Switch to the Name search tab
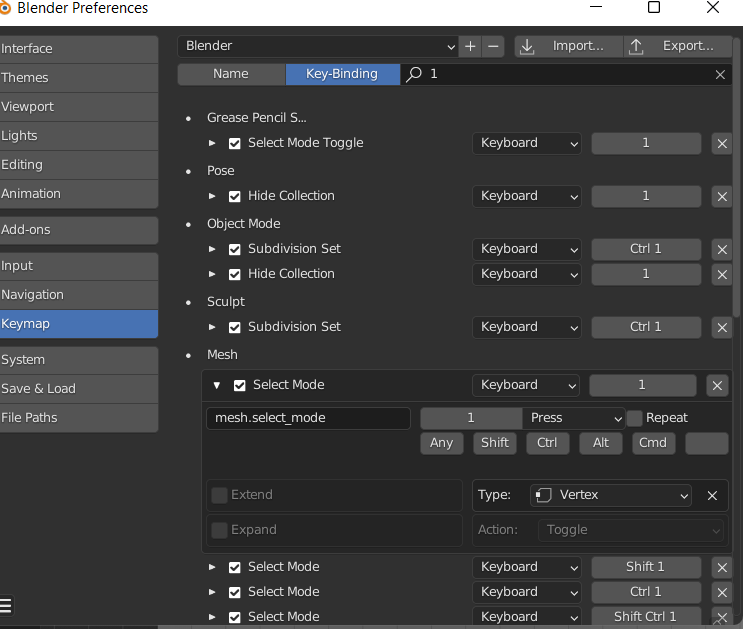 click(x=231, y=74)
